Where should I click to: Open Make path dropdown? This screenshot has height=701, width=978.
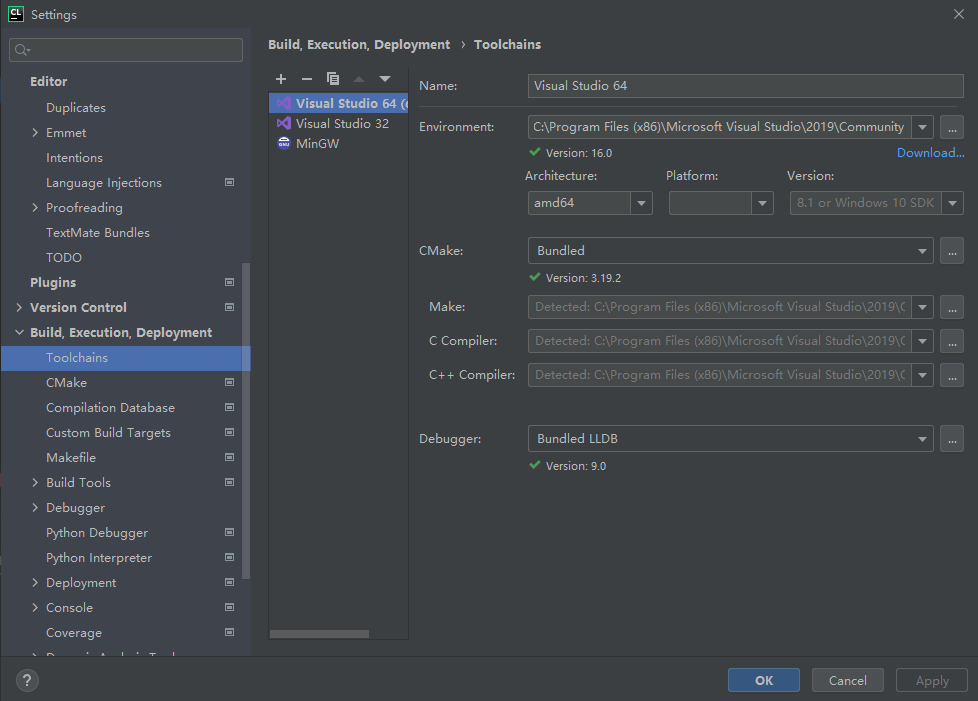(x=922, y=307)
